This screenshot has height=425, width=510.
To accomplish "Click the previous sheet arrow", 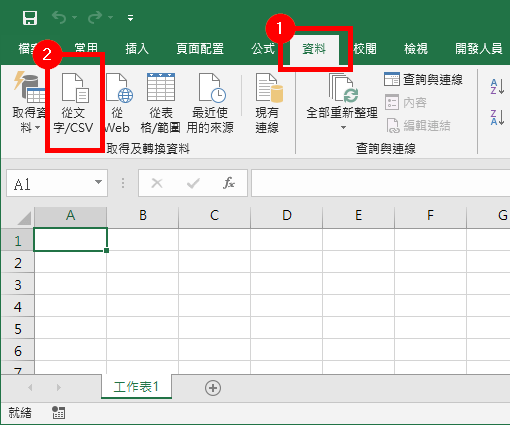I will pyautogui.click(x=30, y=387).
